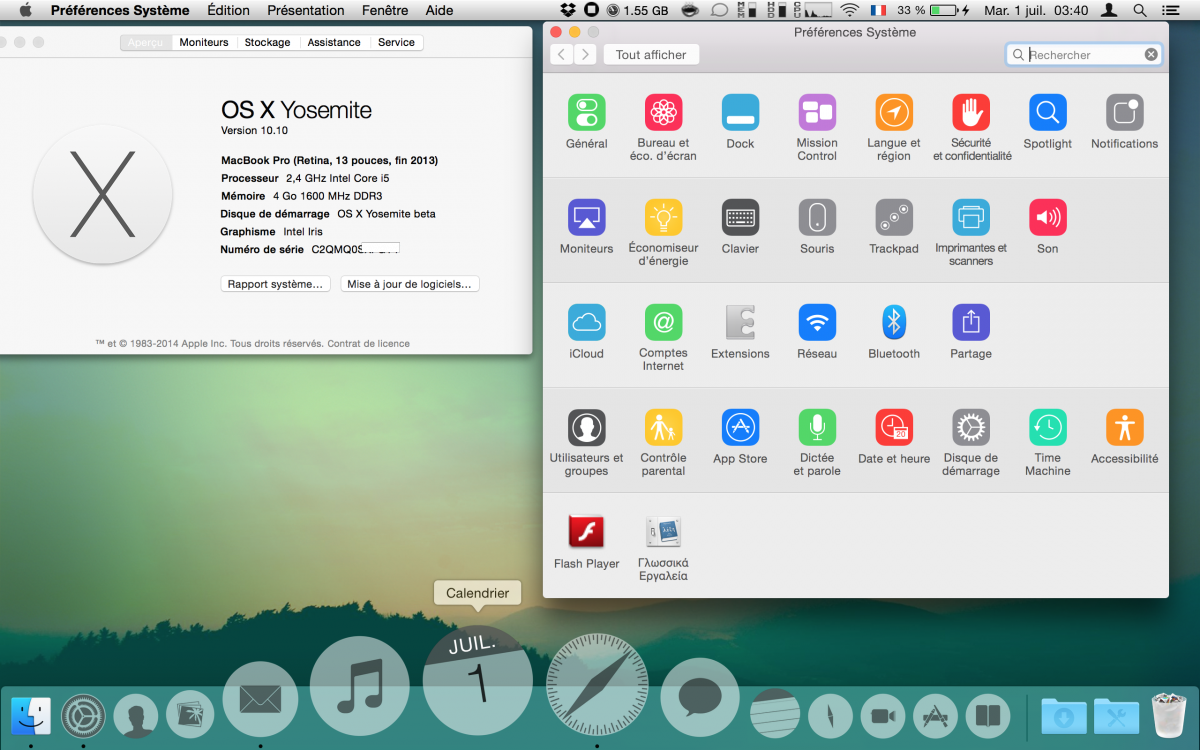Open Time Machine preferences
Image resolution: width=1200 pixels, height=750 pixels.
coord(1048,427)
